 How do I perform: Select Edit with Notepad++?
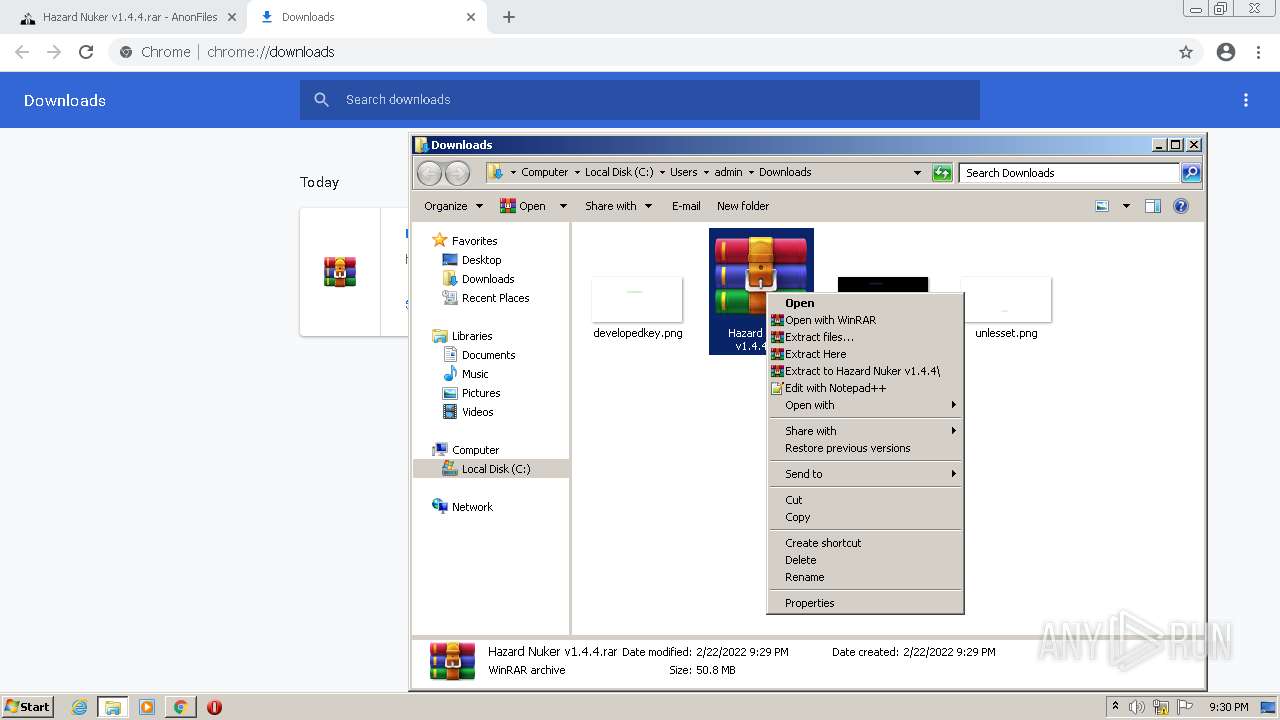(865, 388)
